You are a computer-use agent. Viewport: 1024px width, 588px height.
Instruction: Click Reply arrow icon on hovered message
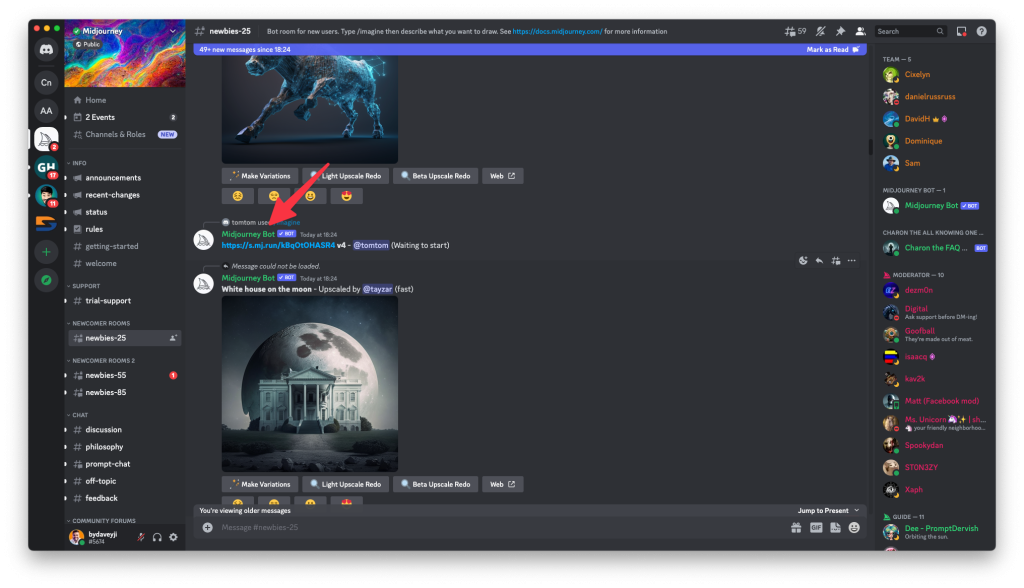819,261
